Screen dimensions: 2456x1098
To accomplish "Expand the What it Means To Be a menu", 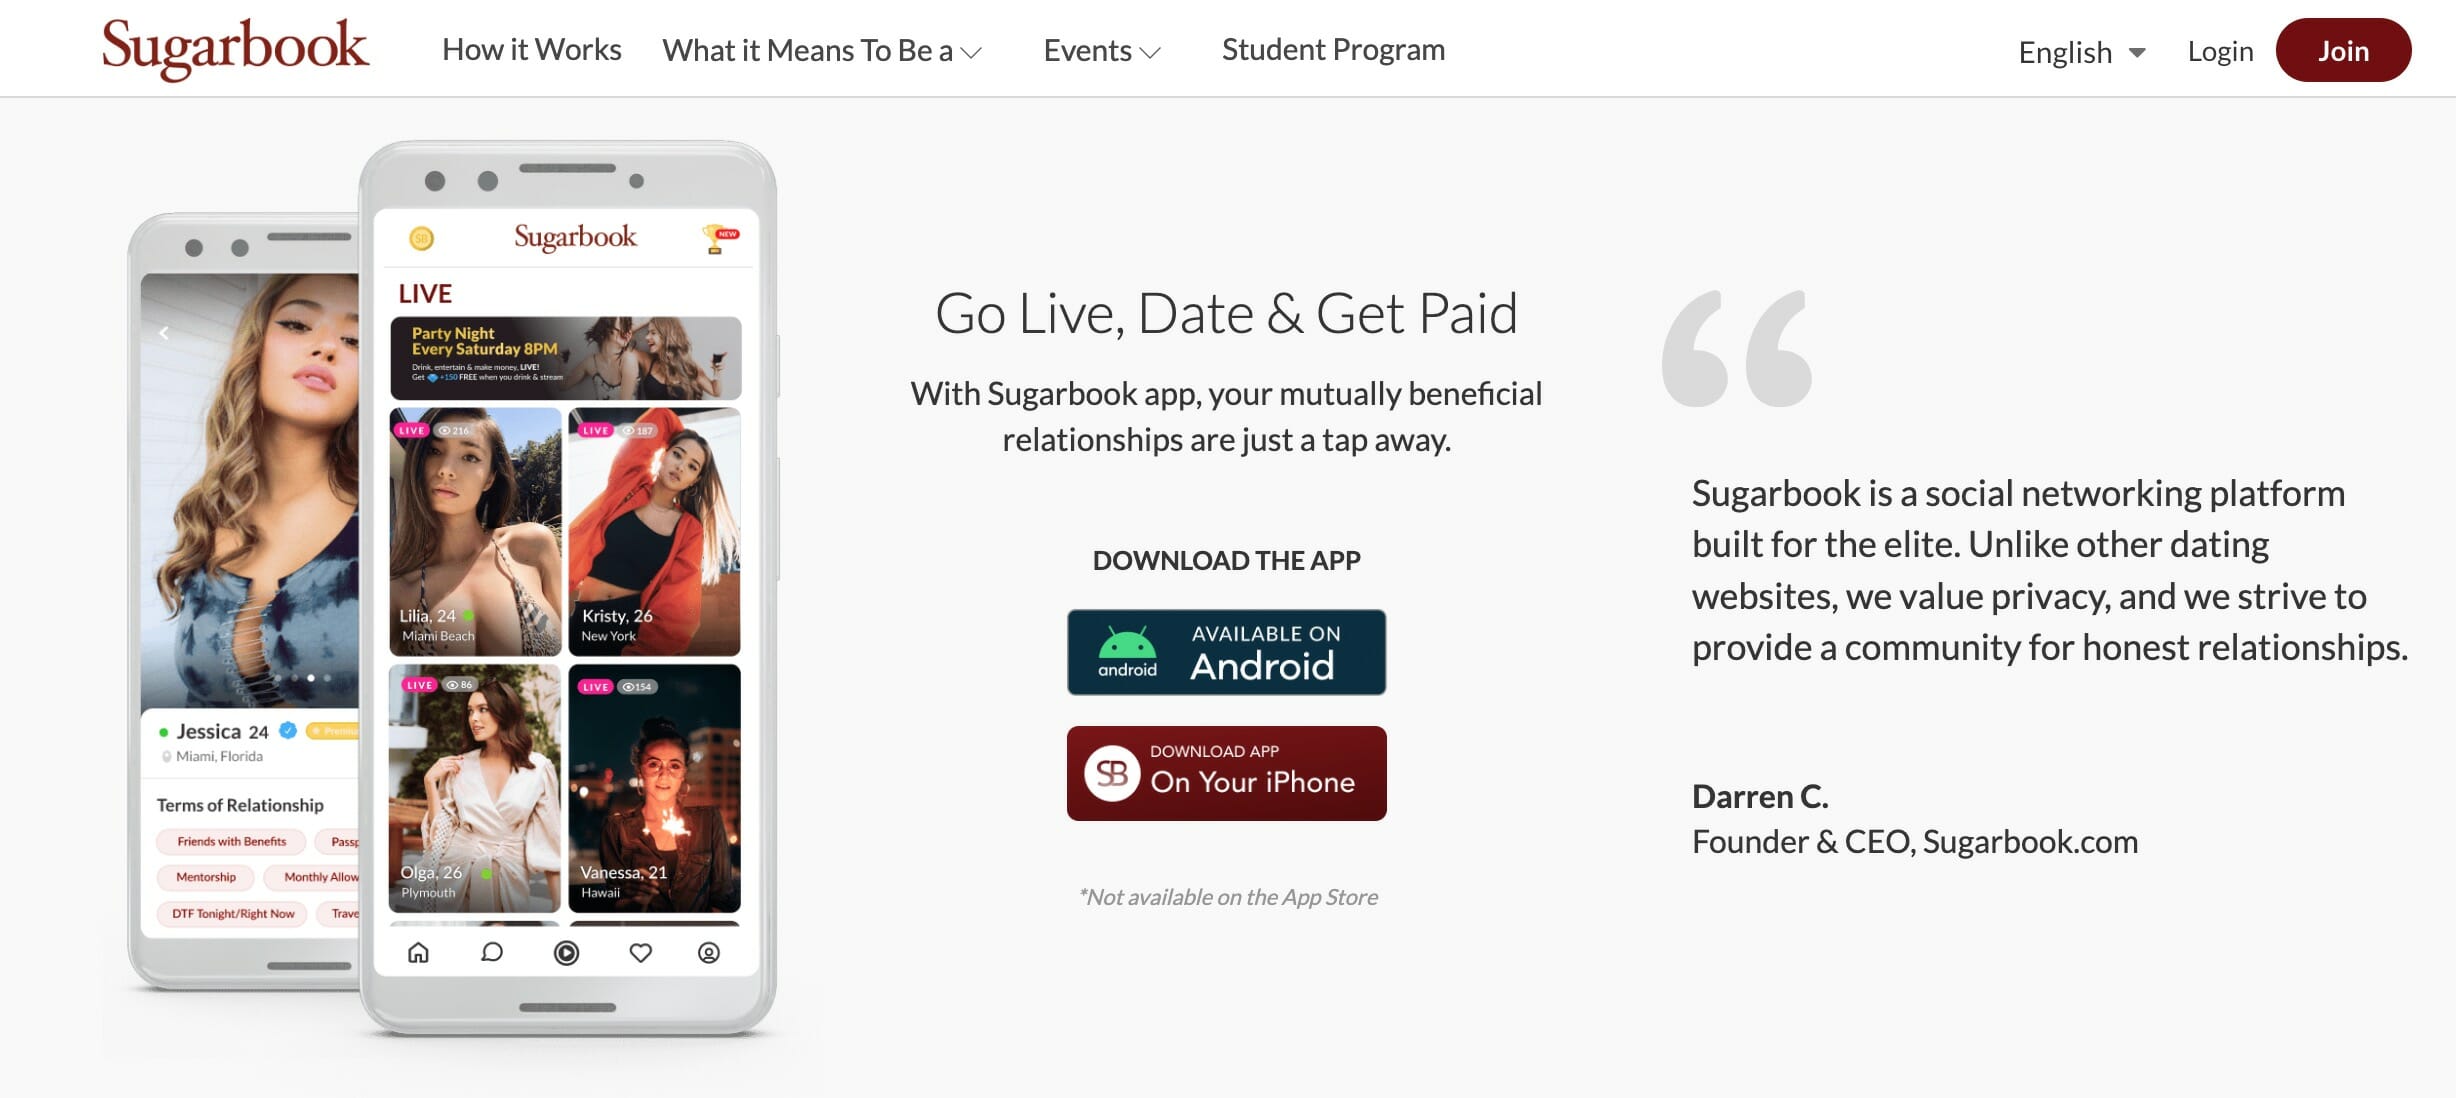I will [822, 50].
